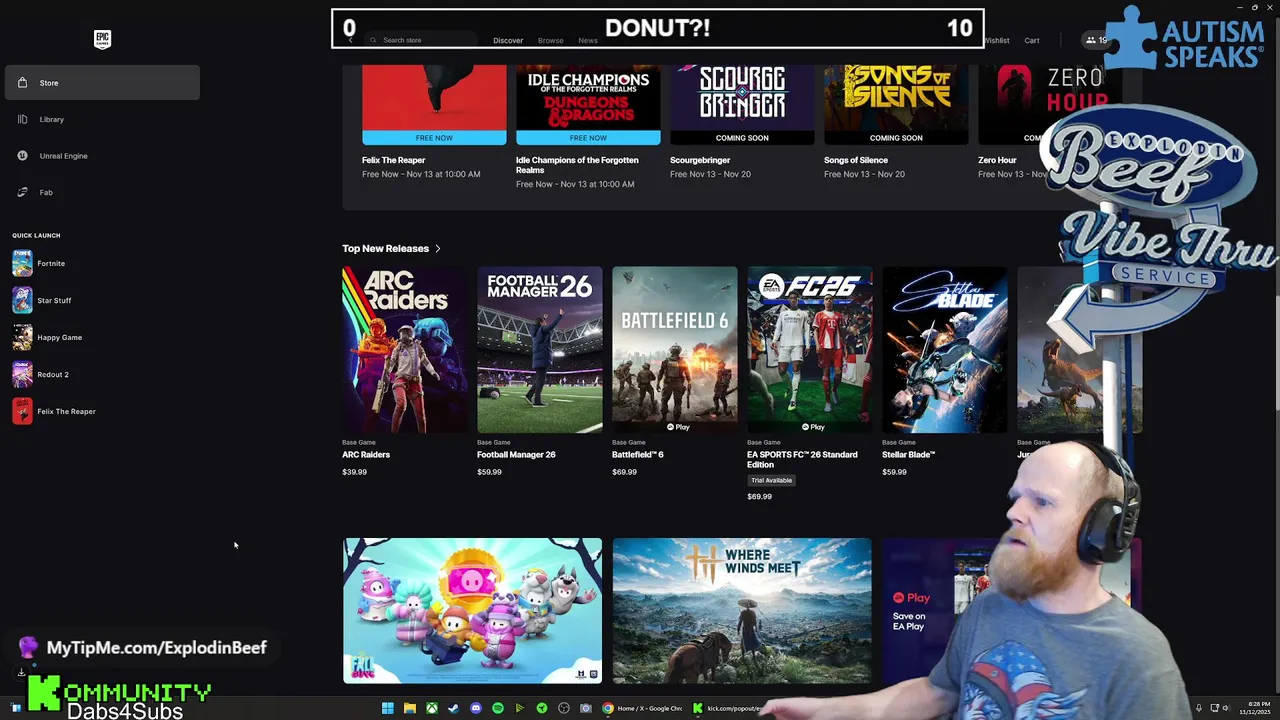Click ARC Raiders title text
The height and width of the screenshot is (720, 1280).
(x=366, y=454)
